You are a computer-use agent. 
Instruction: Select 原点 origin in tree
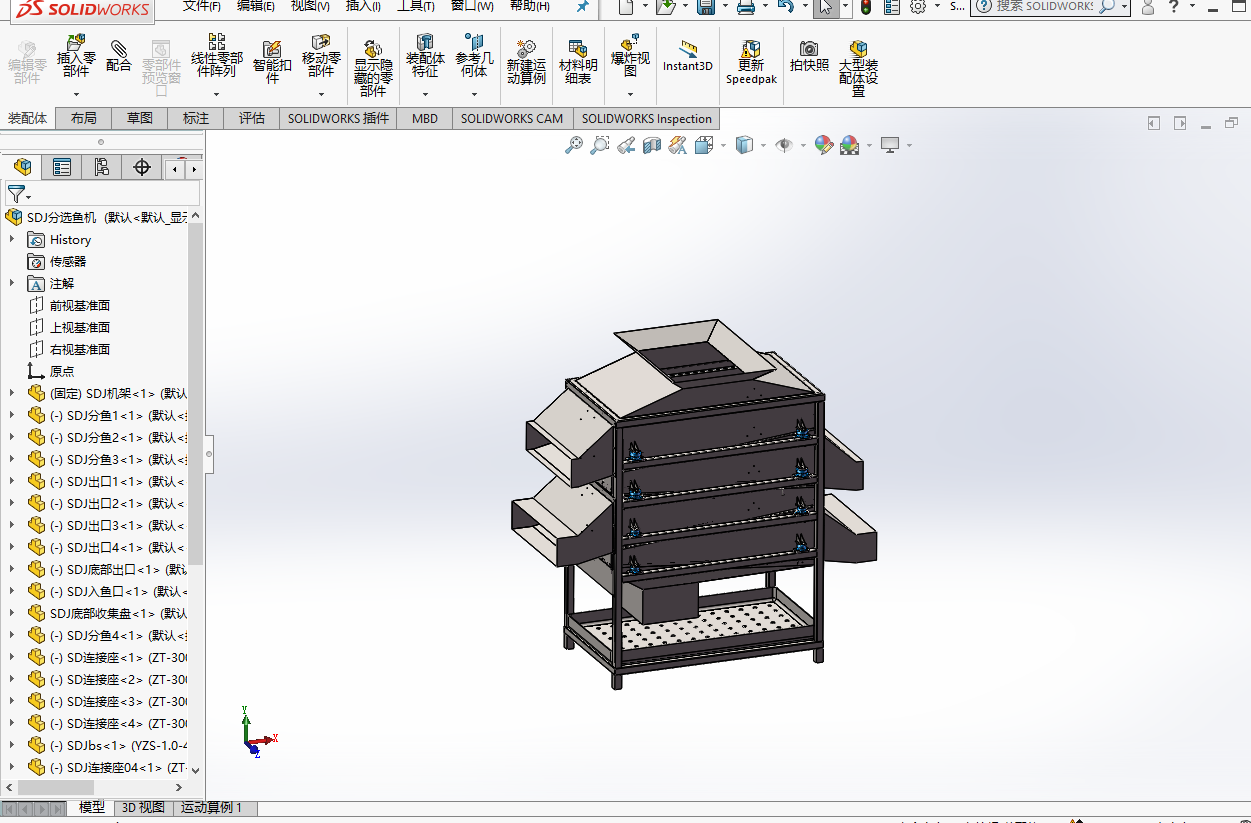click(62, 371)
